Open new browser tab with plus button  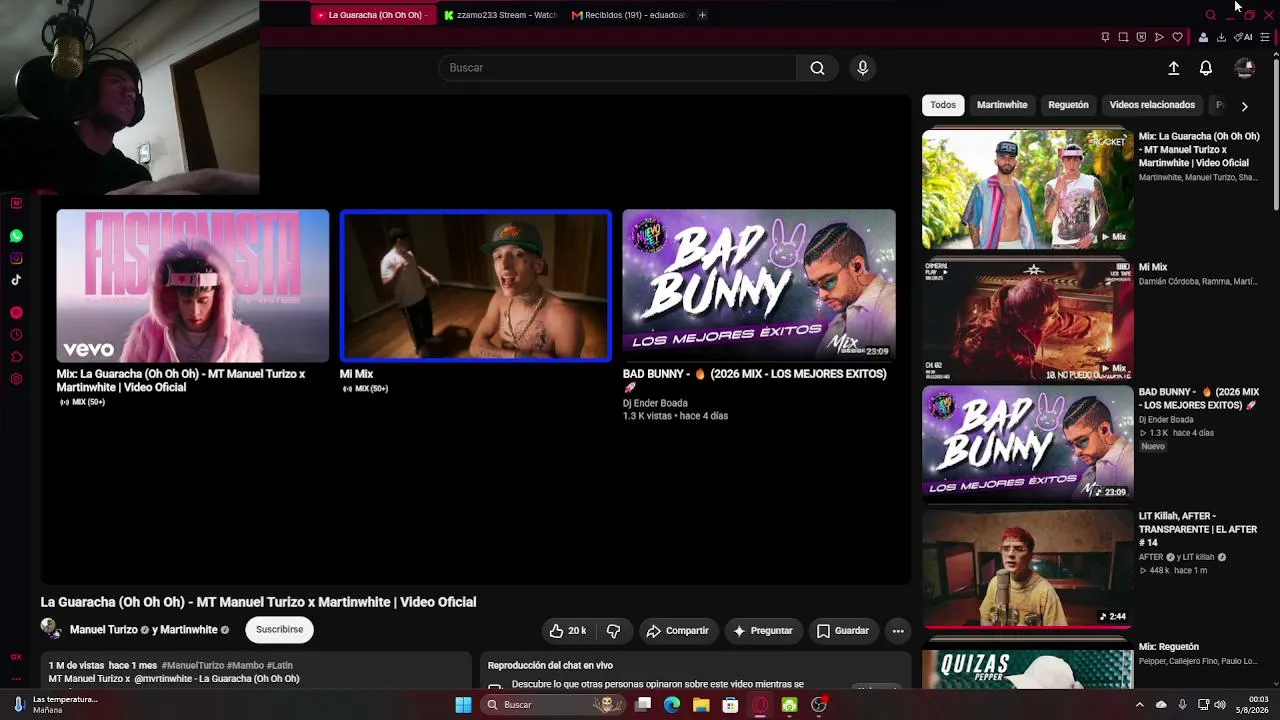pyautogui.click(x=702, y=15)
